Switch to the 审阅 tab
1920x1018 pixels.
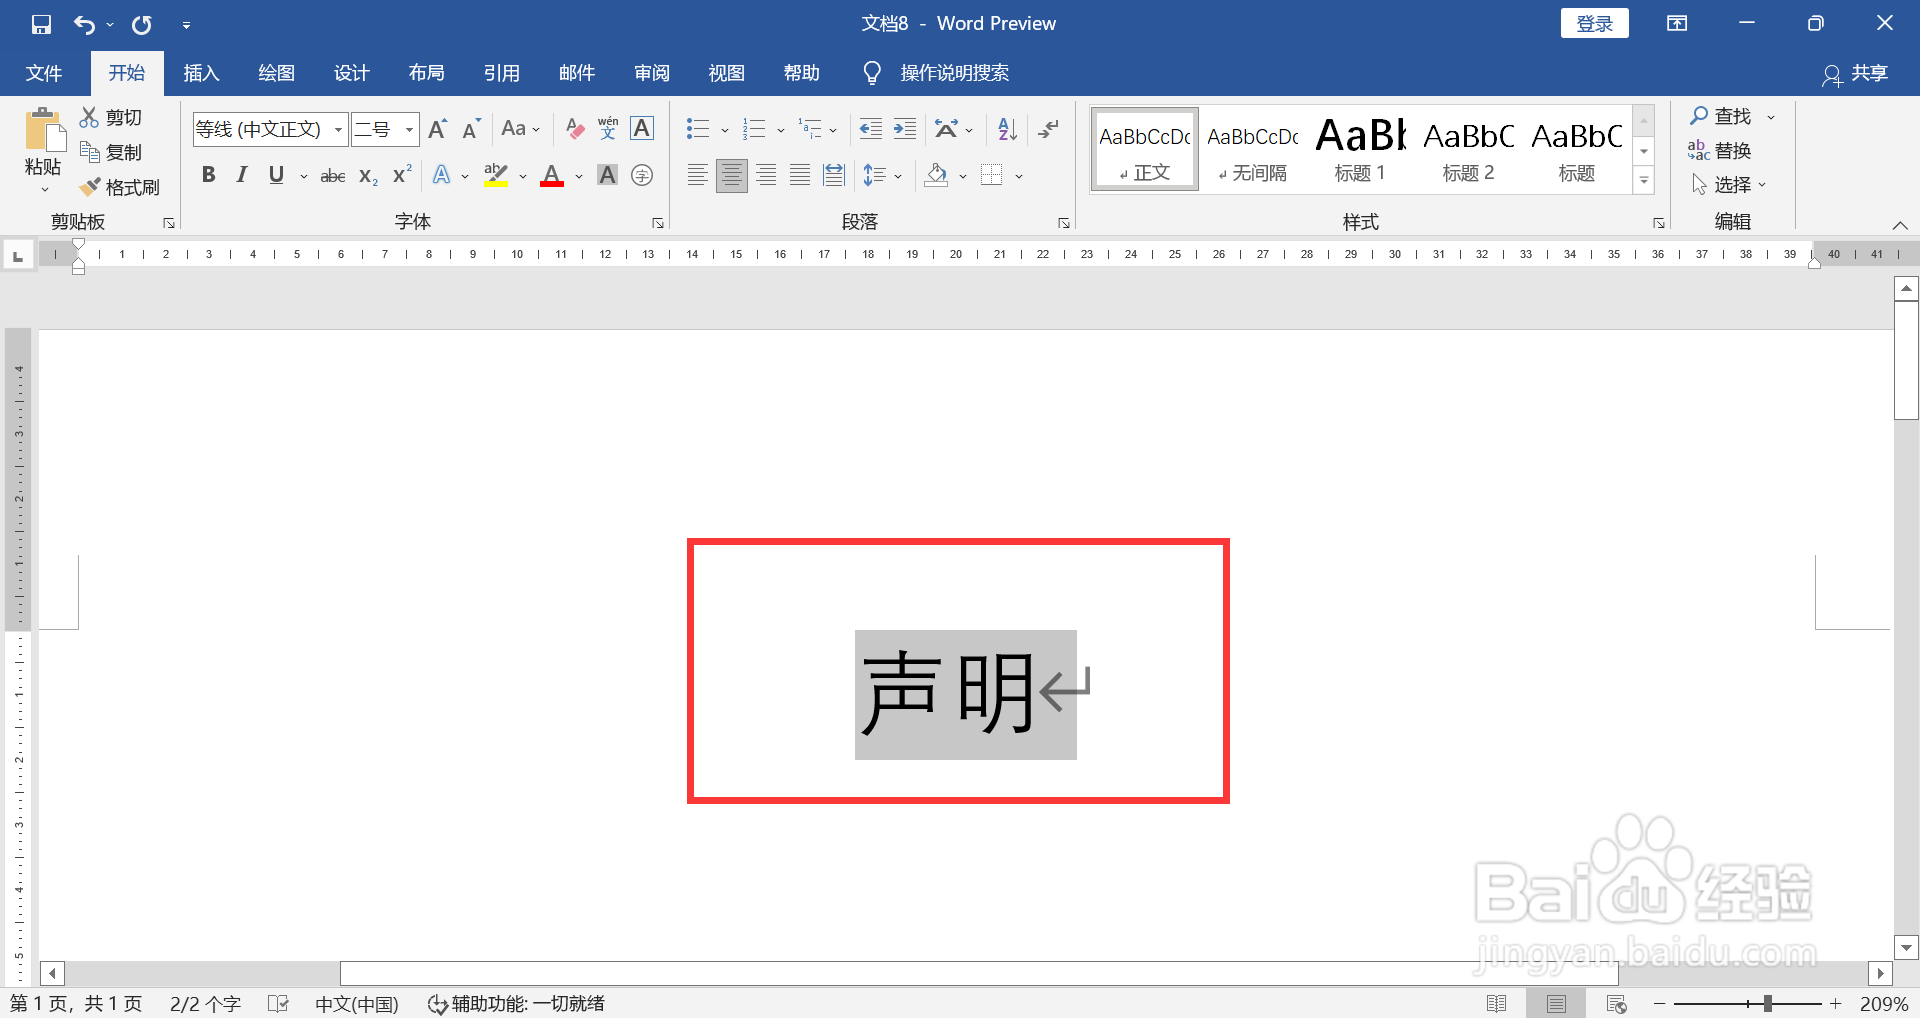651,73
